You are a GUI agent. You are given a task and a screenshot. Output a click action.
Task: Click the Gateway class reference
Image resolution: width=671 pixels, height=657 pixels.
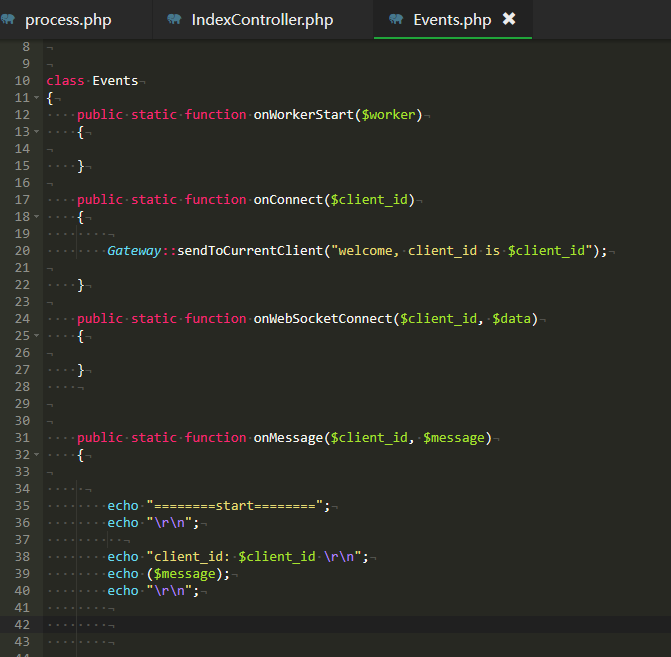pos(134,251)
